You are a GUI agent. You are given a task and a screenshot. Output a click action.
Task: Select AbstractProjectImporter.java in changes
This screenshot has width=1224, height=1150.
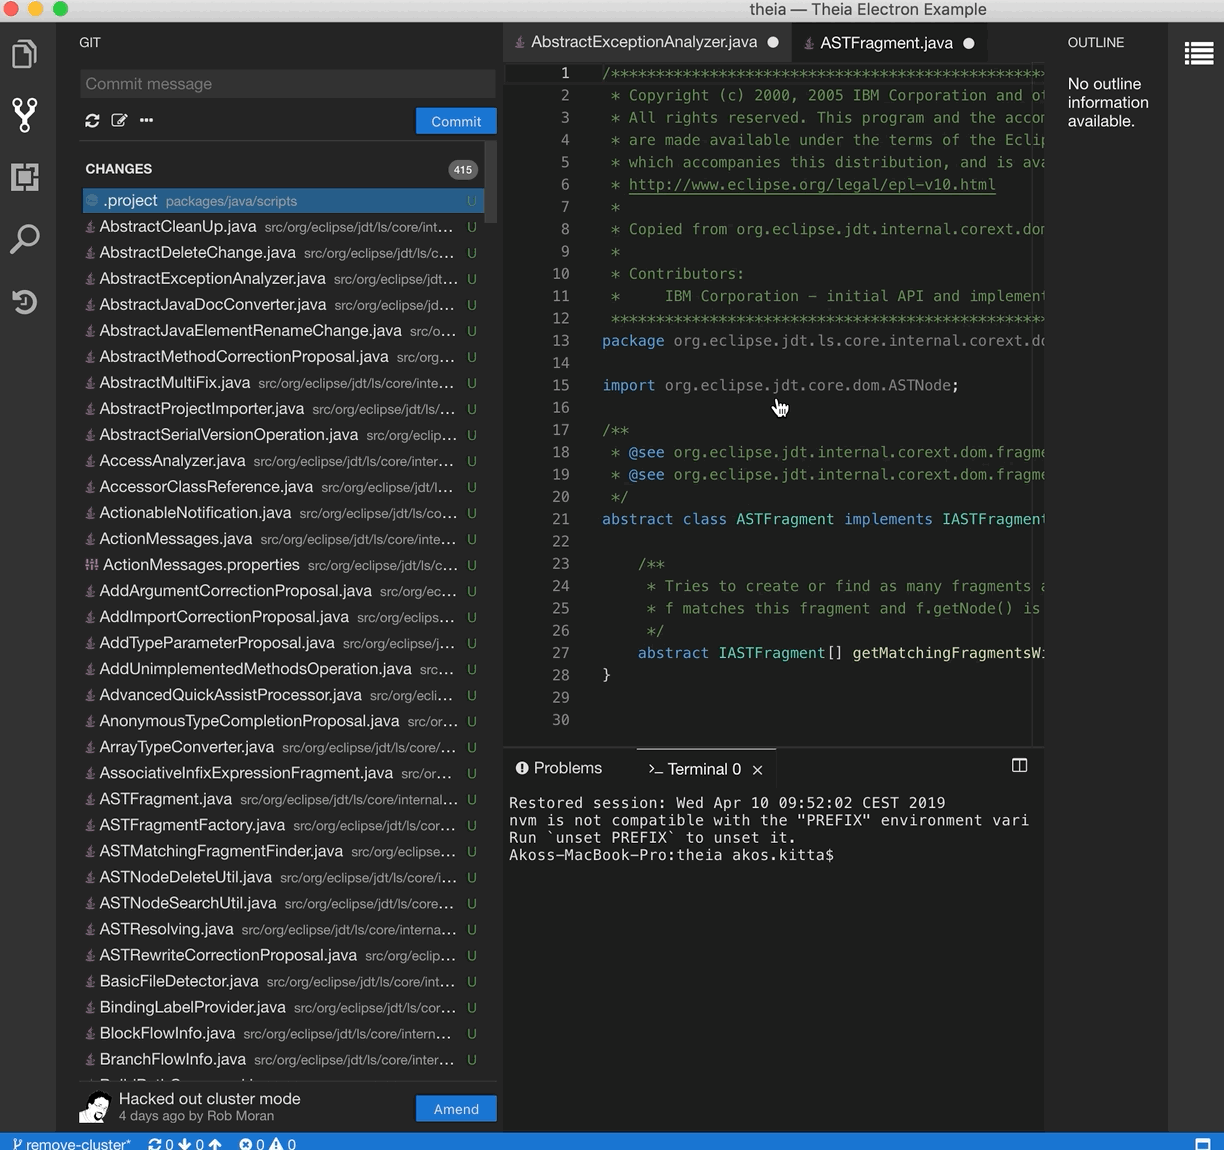click(283, 409)
